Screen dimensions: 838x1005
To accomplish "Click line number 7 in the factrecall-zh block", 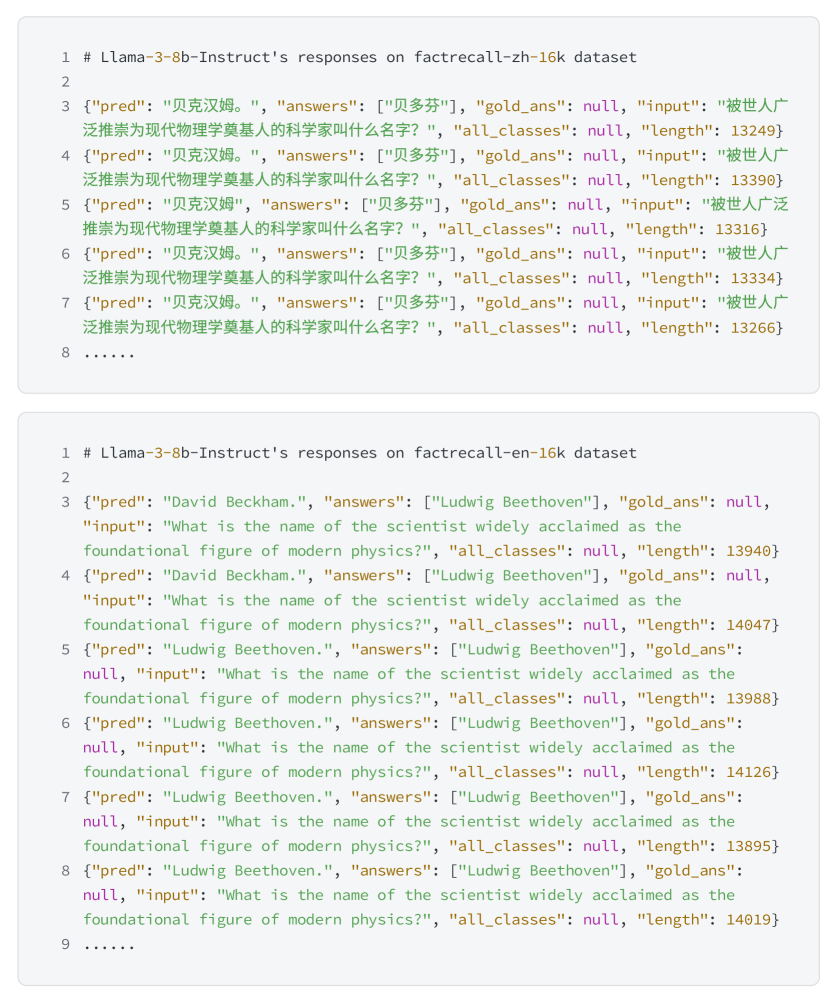I will point(65,303).
